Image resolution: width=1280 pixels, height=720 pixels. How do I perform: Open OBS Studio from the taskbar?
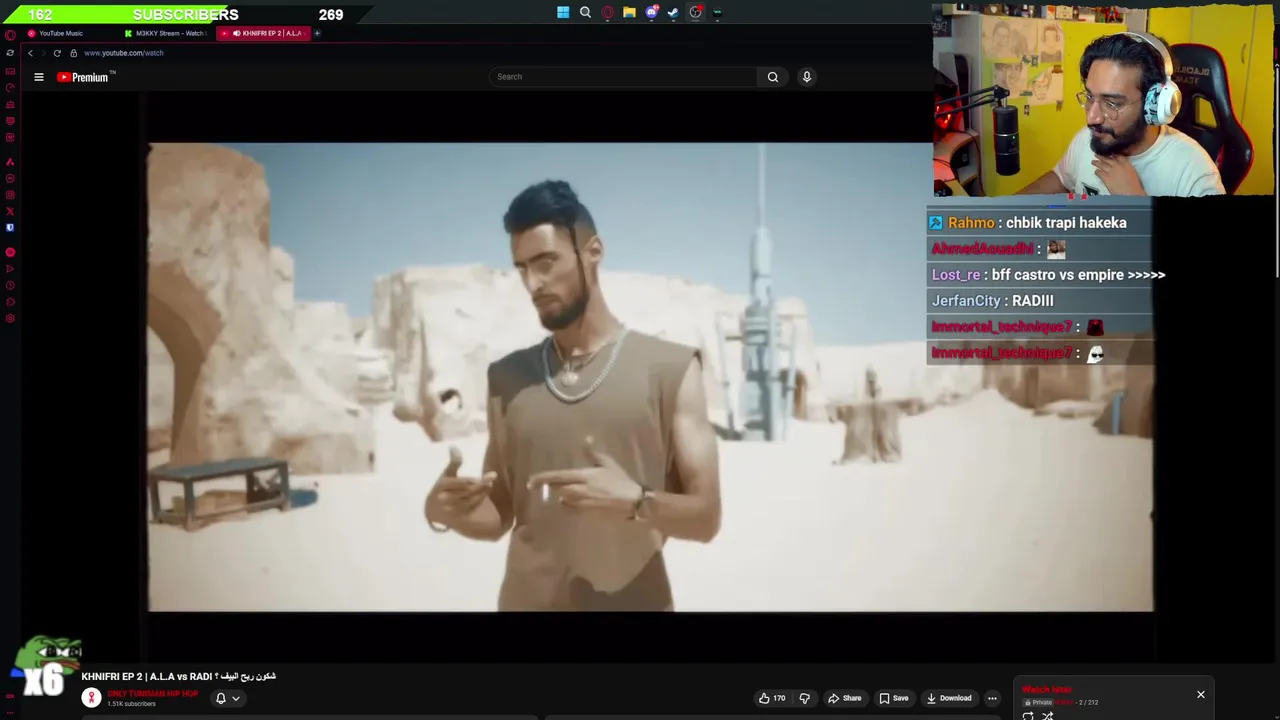(x=695, y=13)
